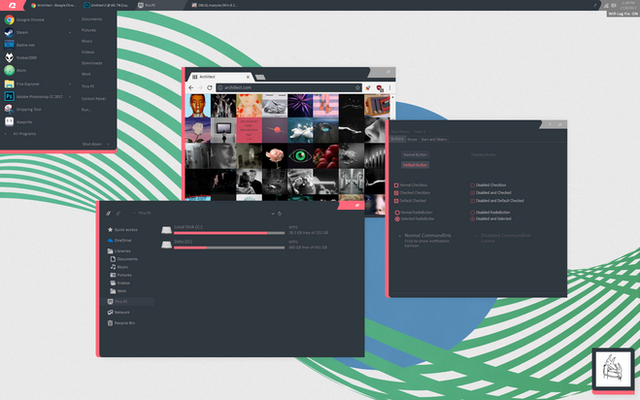Switch to the Chrome taskbar item
The width and height of the screenshot is (640, 400).
tap(53, 5)
